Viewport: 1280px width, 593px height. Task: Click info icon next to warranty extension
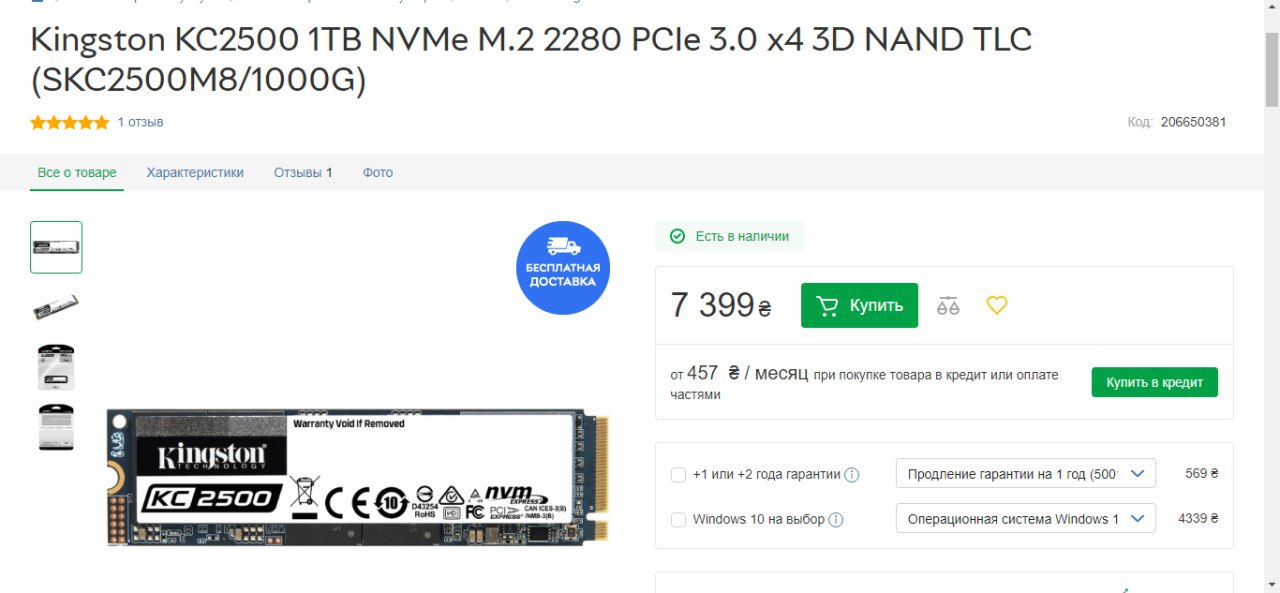852,475
